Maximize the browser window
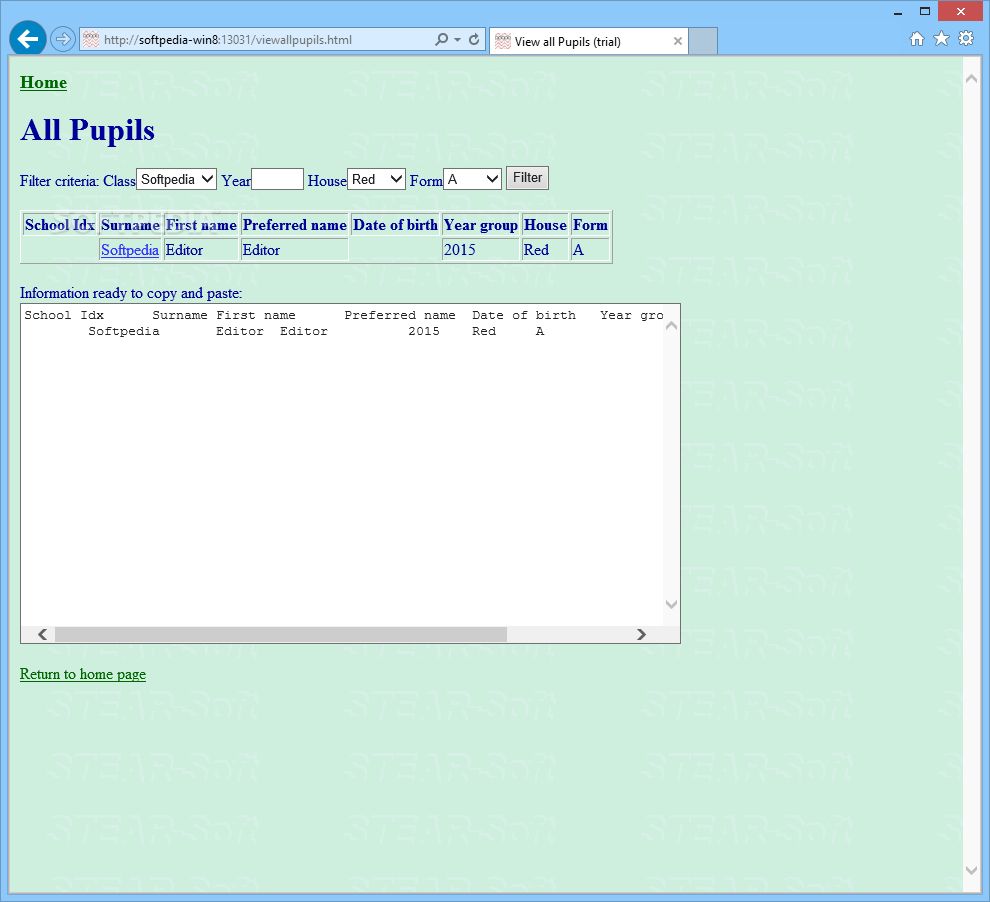The height and width of the screenshot is (902, 990). (925, 11)
